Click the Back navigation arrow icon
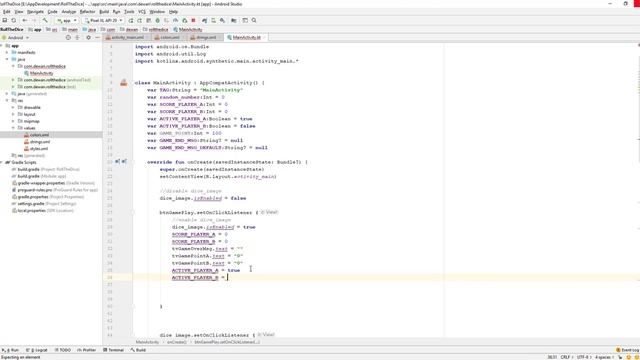The image size is (640, 360). click(25, 20)
